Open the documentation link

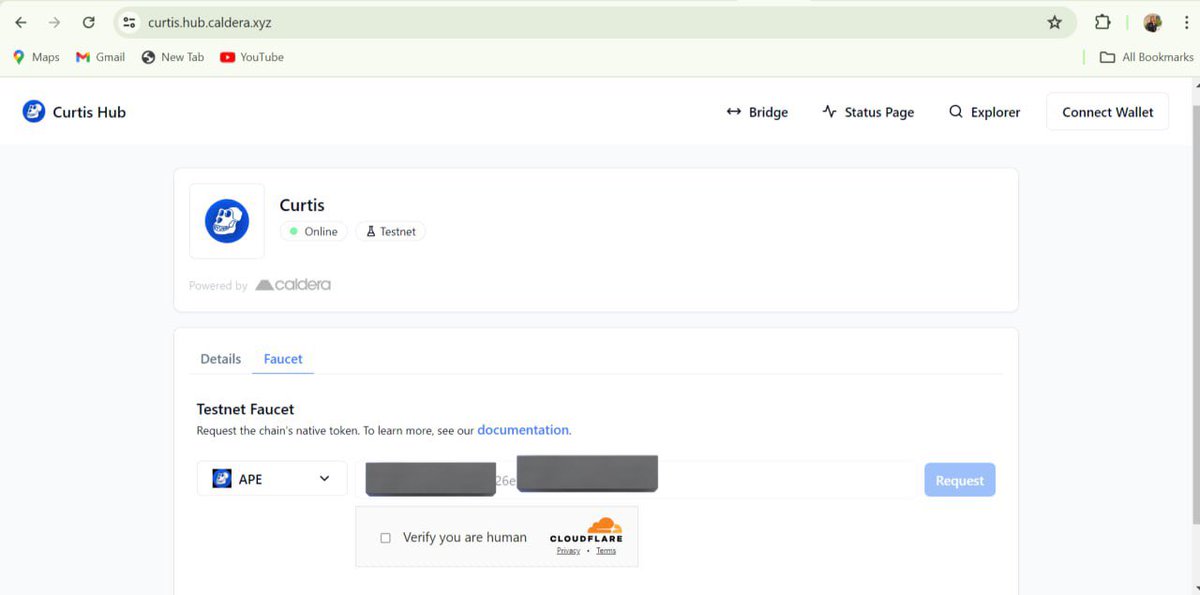coord(523,430)
